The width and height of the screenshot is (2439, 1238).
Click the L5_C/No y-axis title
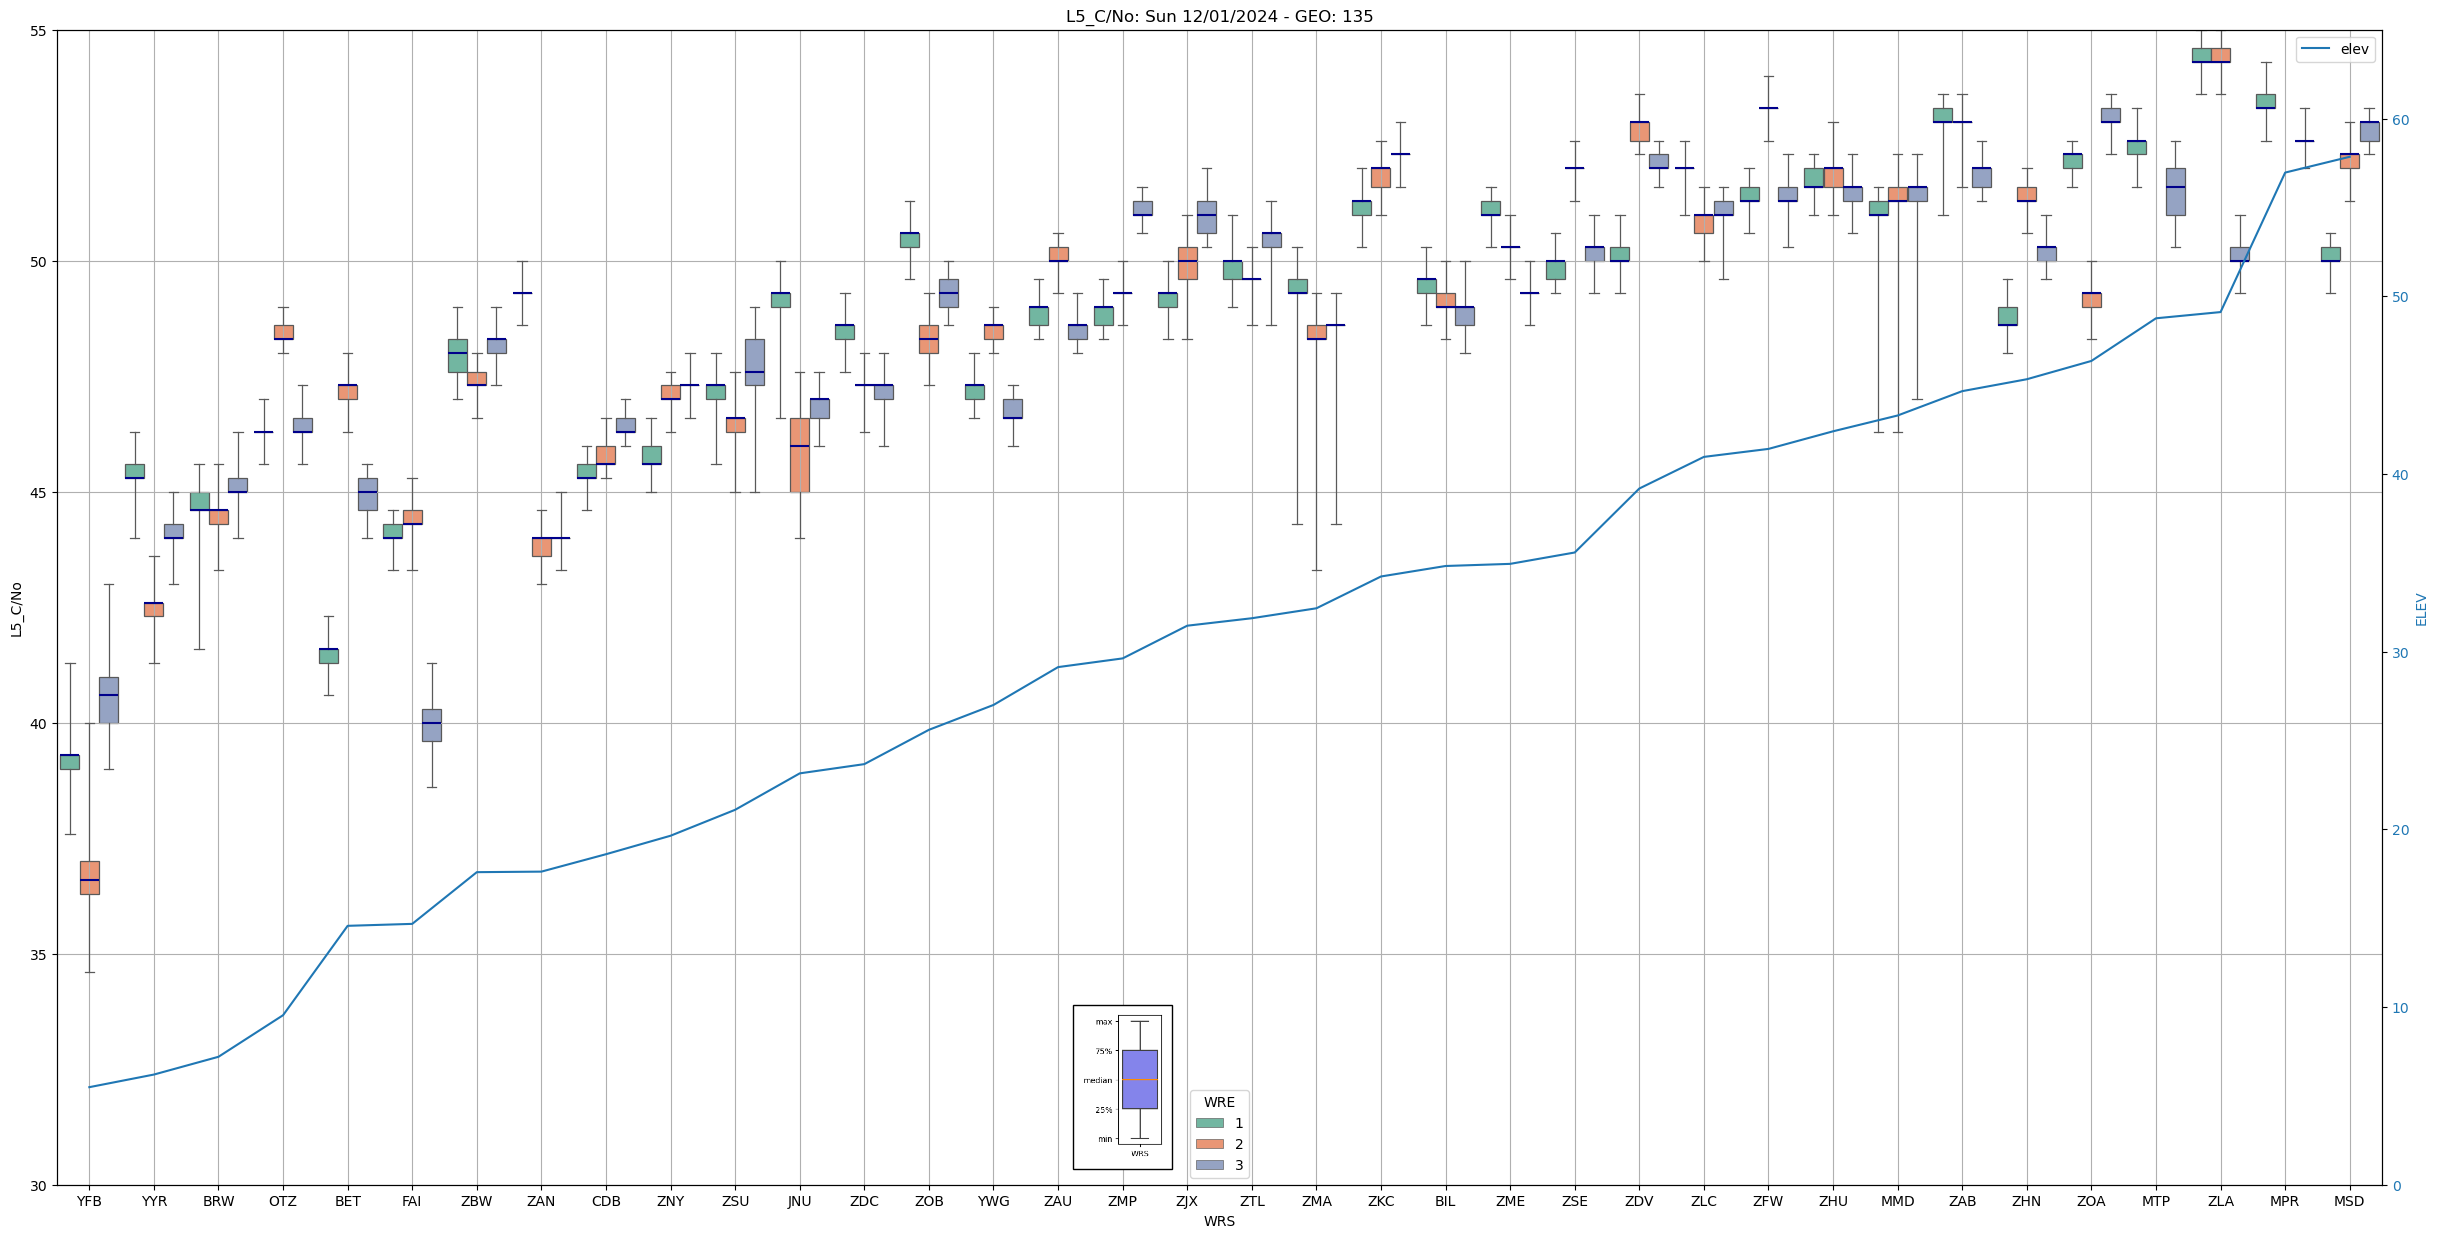coord(16,609)
